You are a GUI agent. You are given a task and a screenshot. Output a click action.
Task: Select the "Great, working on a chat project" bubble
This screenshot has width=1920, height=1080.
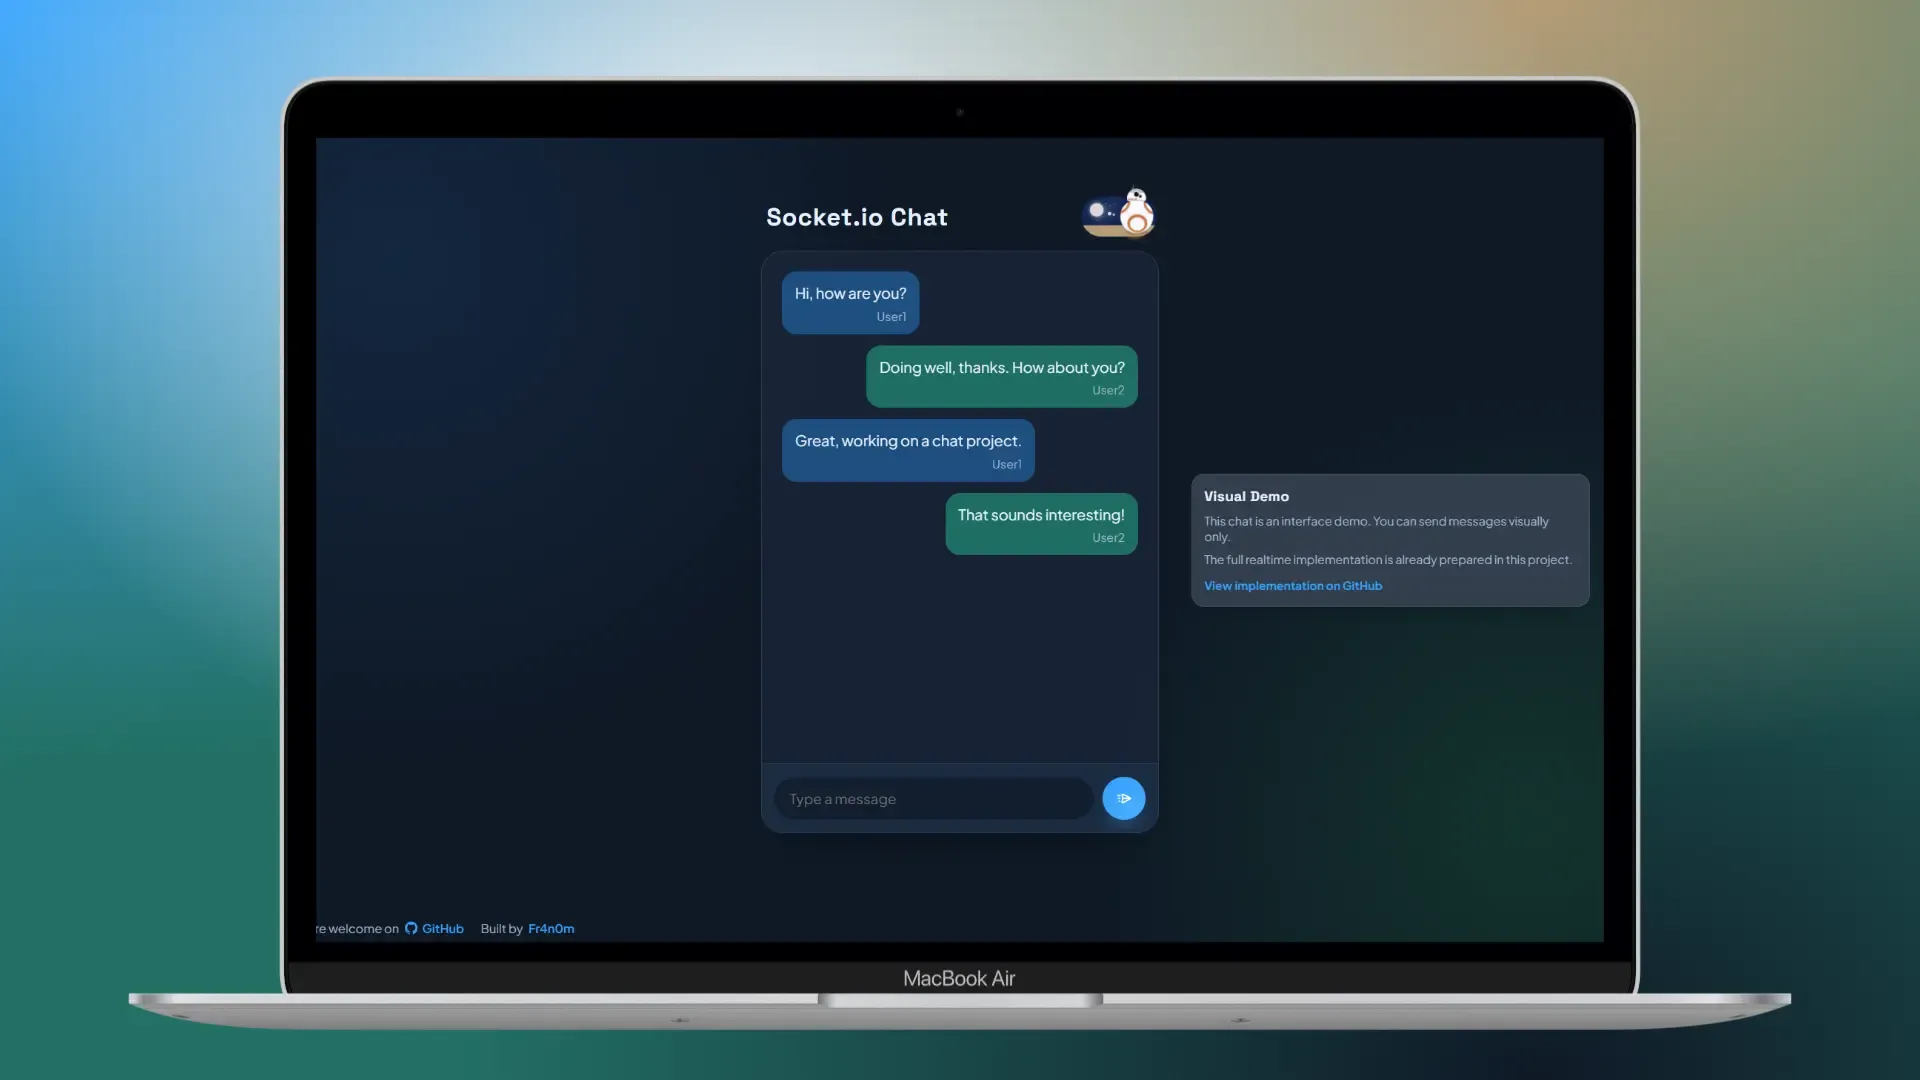908,450
